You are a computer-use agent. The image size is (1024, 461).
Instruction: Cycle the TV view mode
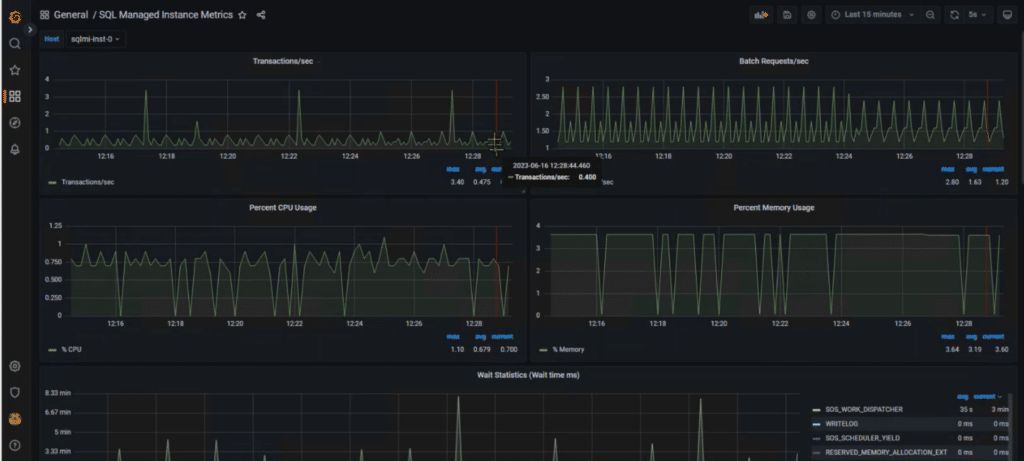pyautogui.click(x=1008, y=15)
